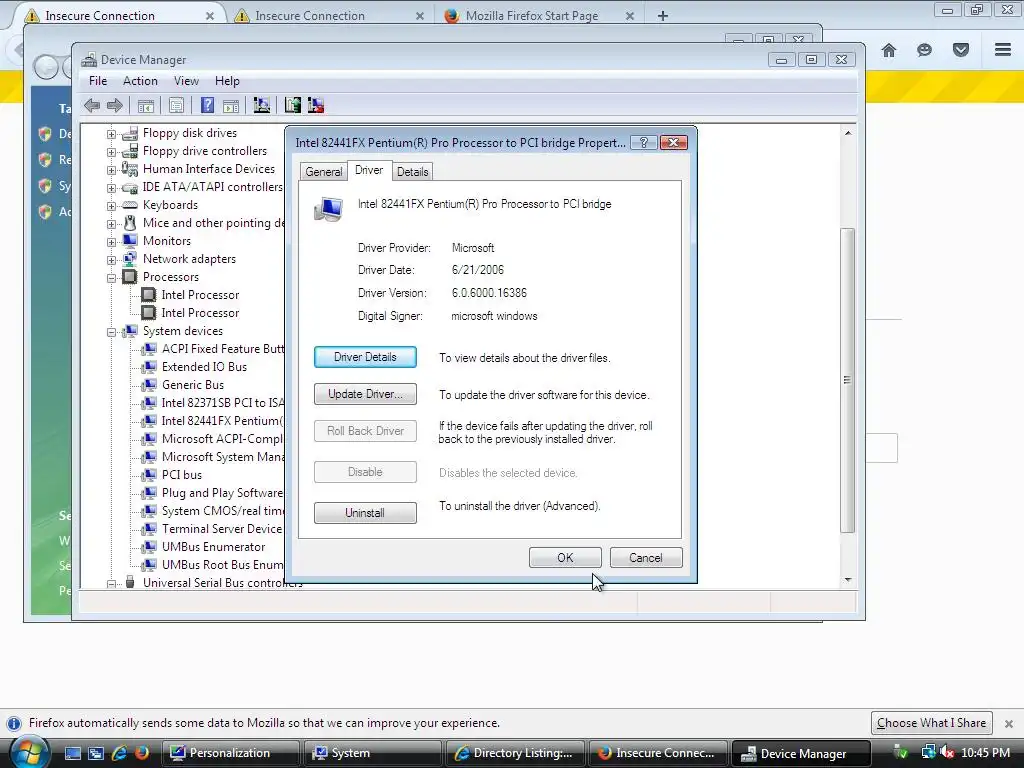Select the Extended IO Bus tree item
The image size is (1024, 768).
point(204,367)
